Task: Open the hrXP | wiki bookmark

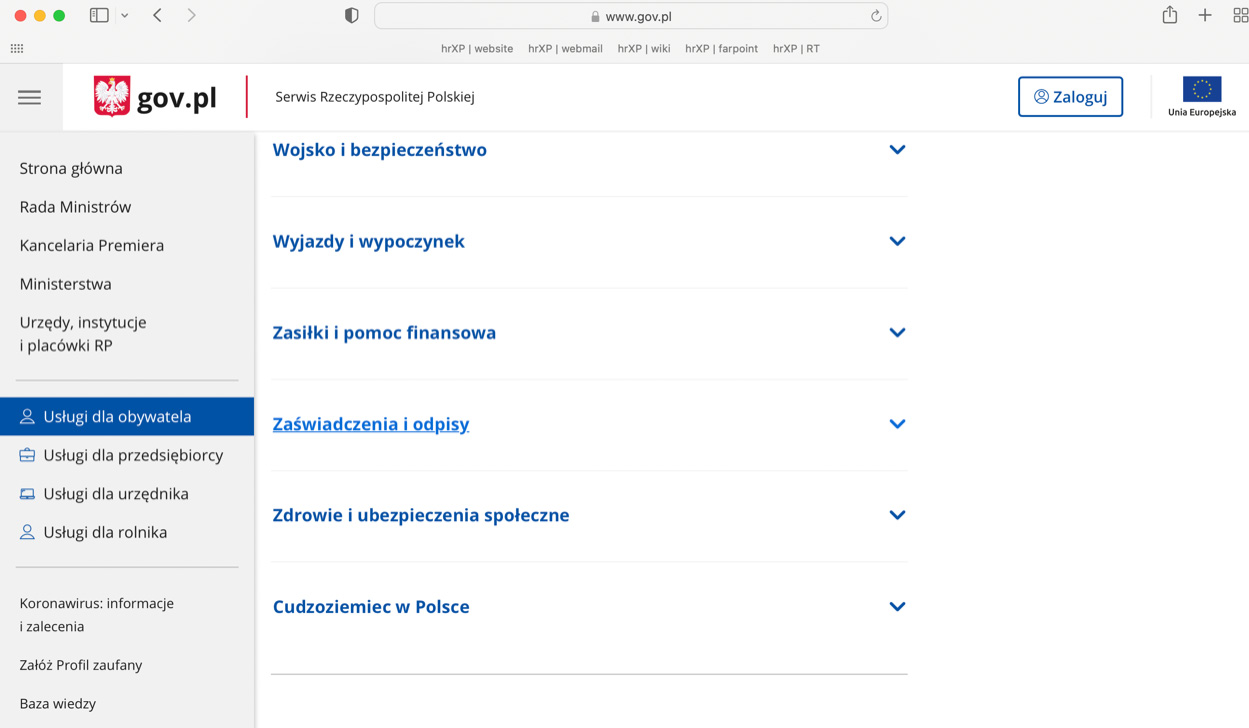Action: coord(643,48)
